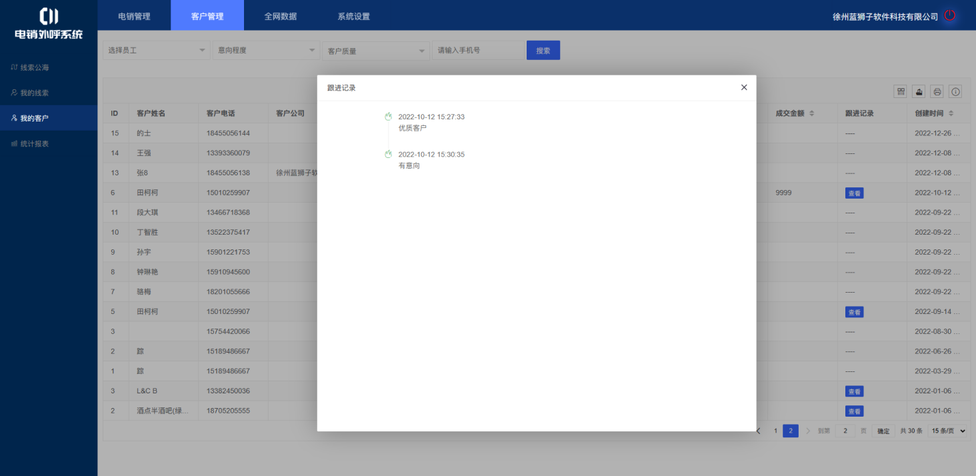Open the 系统设置 top menu
The width and height of the screenshot is (976, 476).
tap(353, 16)
